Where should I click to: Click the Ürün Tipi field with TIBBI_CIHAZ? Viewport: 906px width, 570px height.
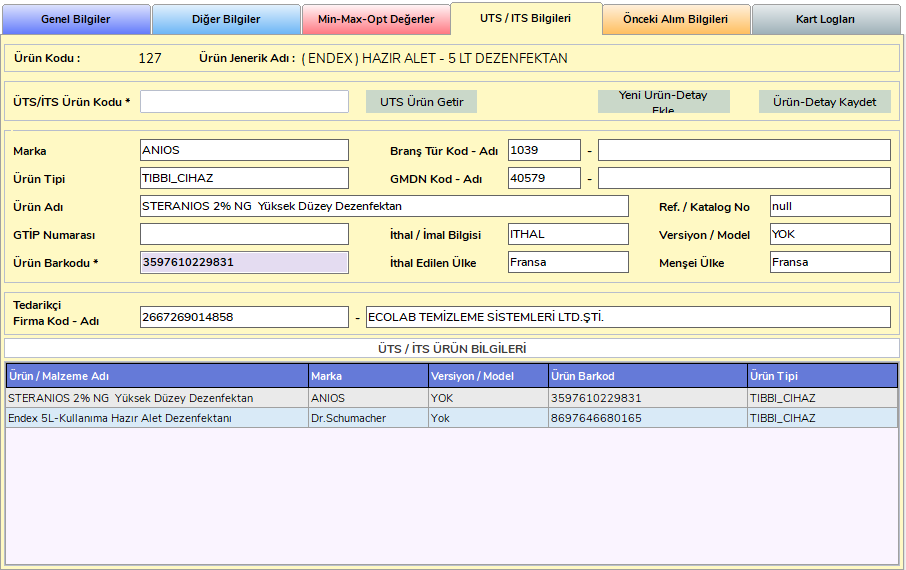(244, 178)
